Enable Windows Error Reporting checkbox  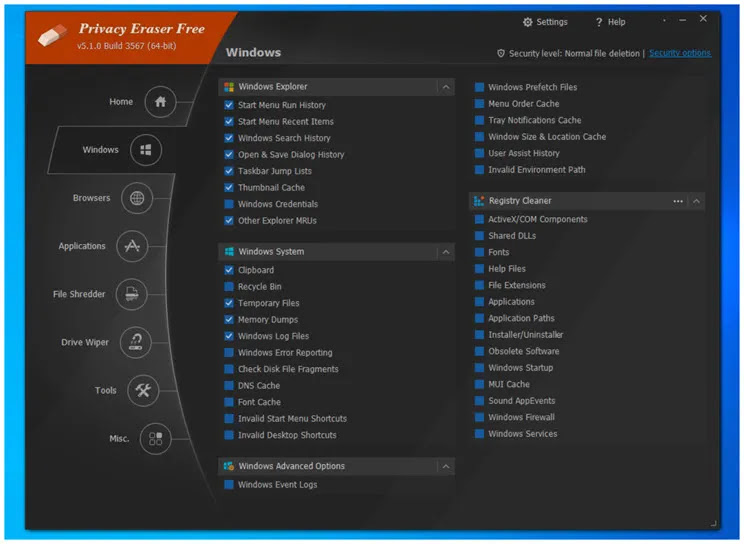click(x=229, y=353)
